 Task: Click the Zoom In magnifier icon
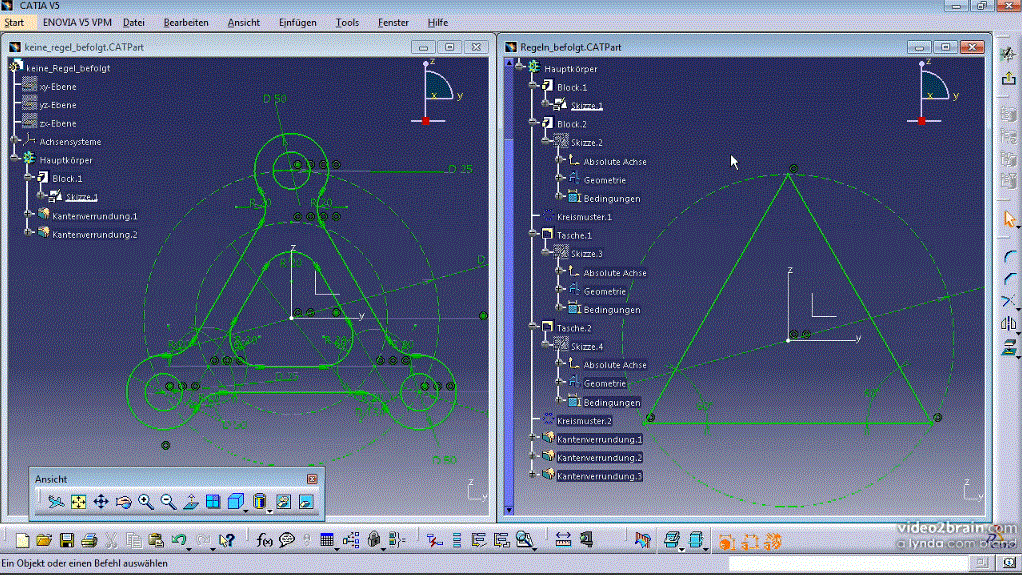tap(145, 502)
